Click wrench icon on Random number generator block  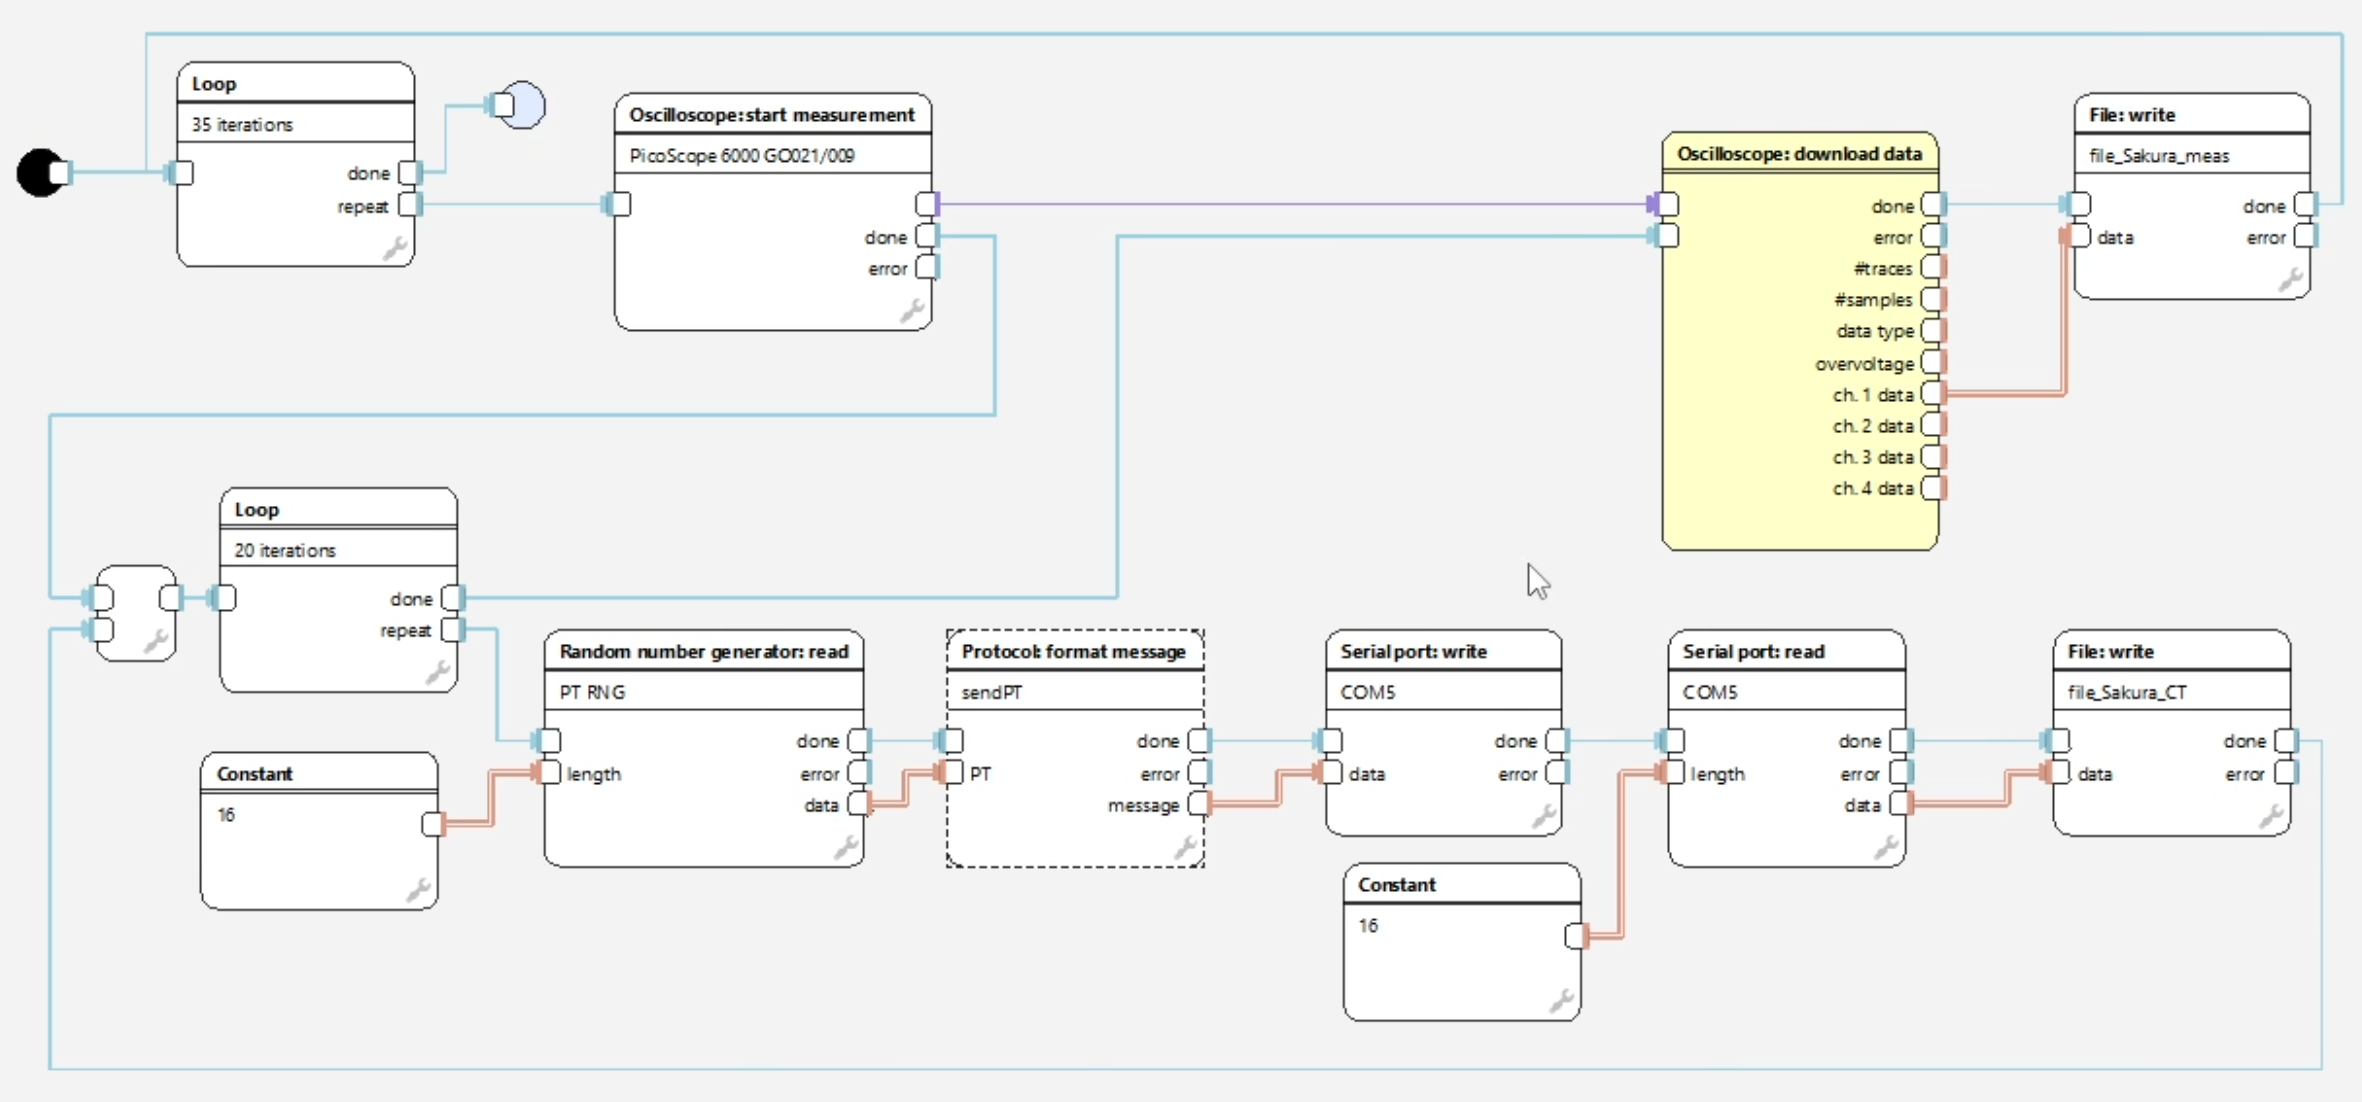point(845,848)
